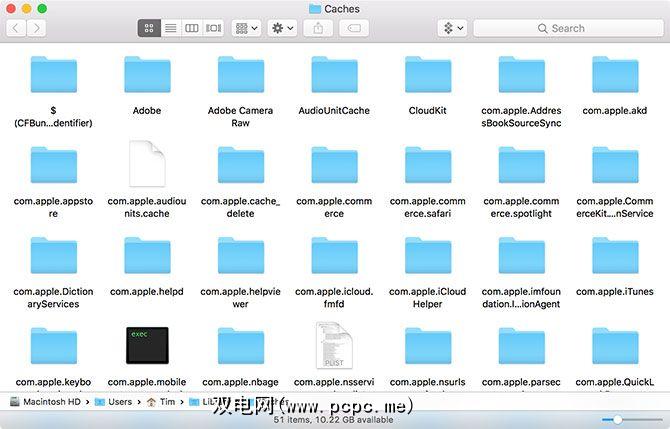Select the com.apple.nsurls folder icon

click(x=428, y=346)
